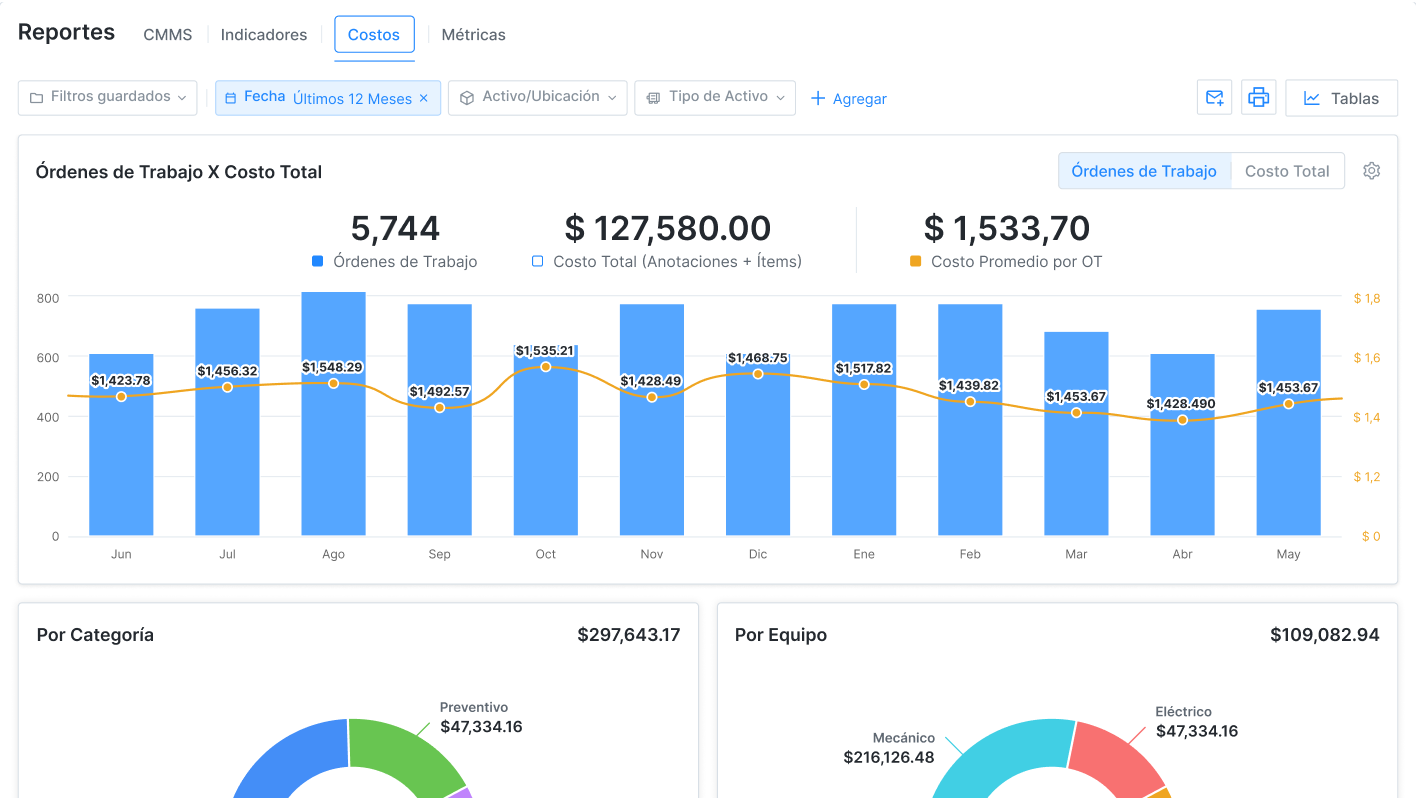Click the Oct data point on the line
The image size is (1416, 798).
[546, 367]
